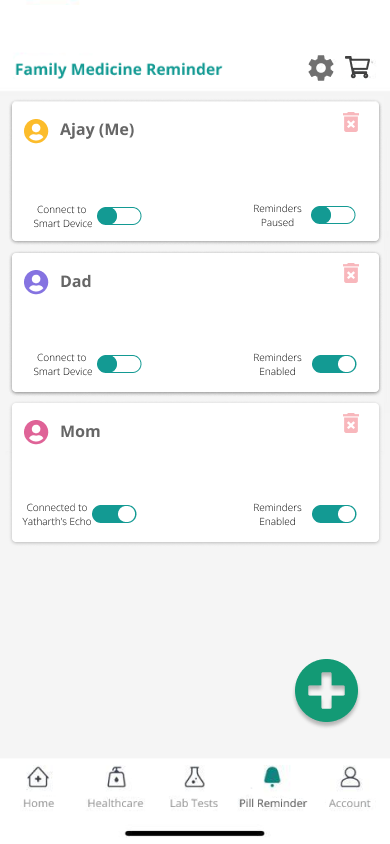Go to the Home tab
Viewport: 390px width, 844px height.
[38, 787]
